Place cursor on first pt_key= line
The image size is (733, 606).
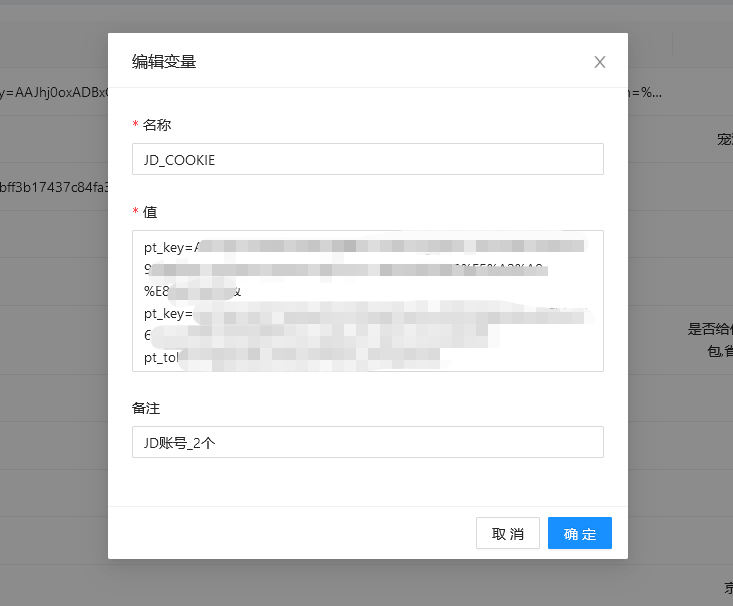[x=170, y=247]
